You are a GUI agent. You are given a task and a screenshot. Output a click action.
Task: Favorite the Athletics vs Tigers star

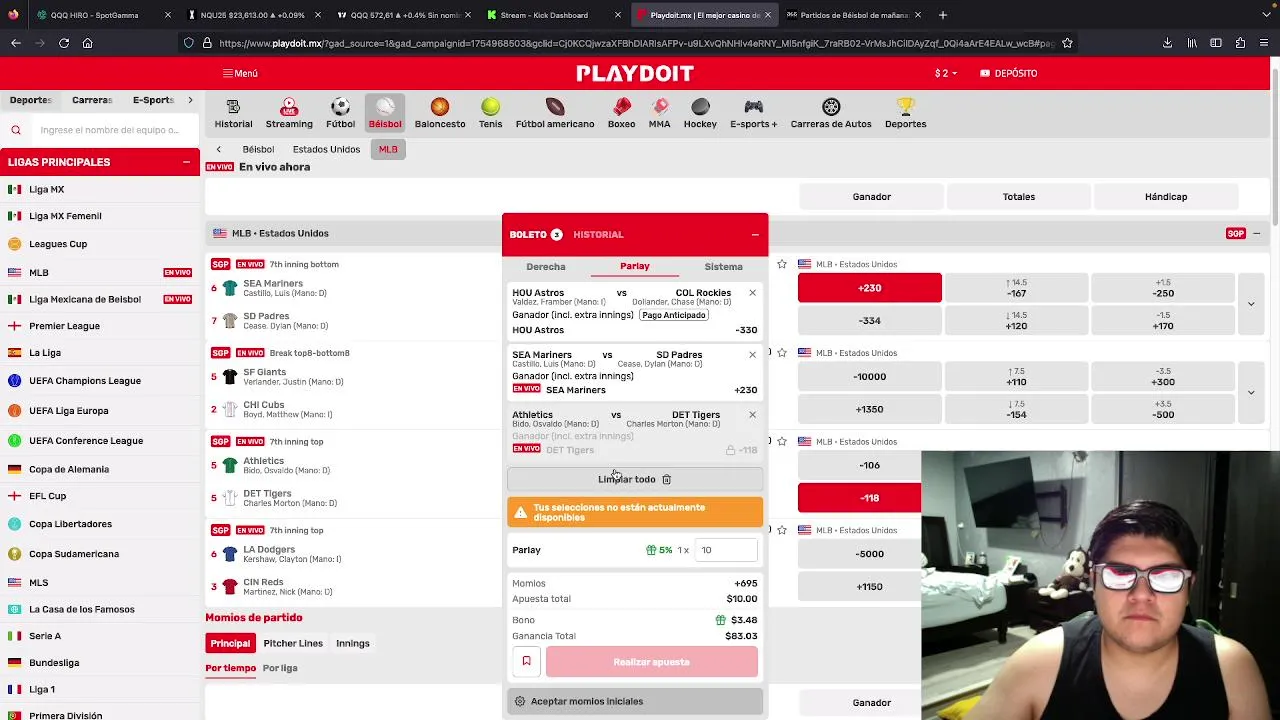tap(782, 441)
